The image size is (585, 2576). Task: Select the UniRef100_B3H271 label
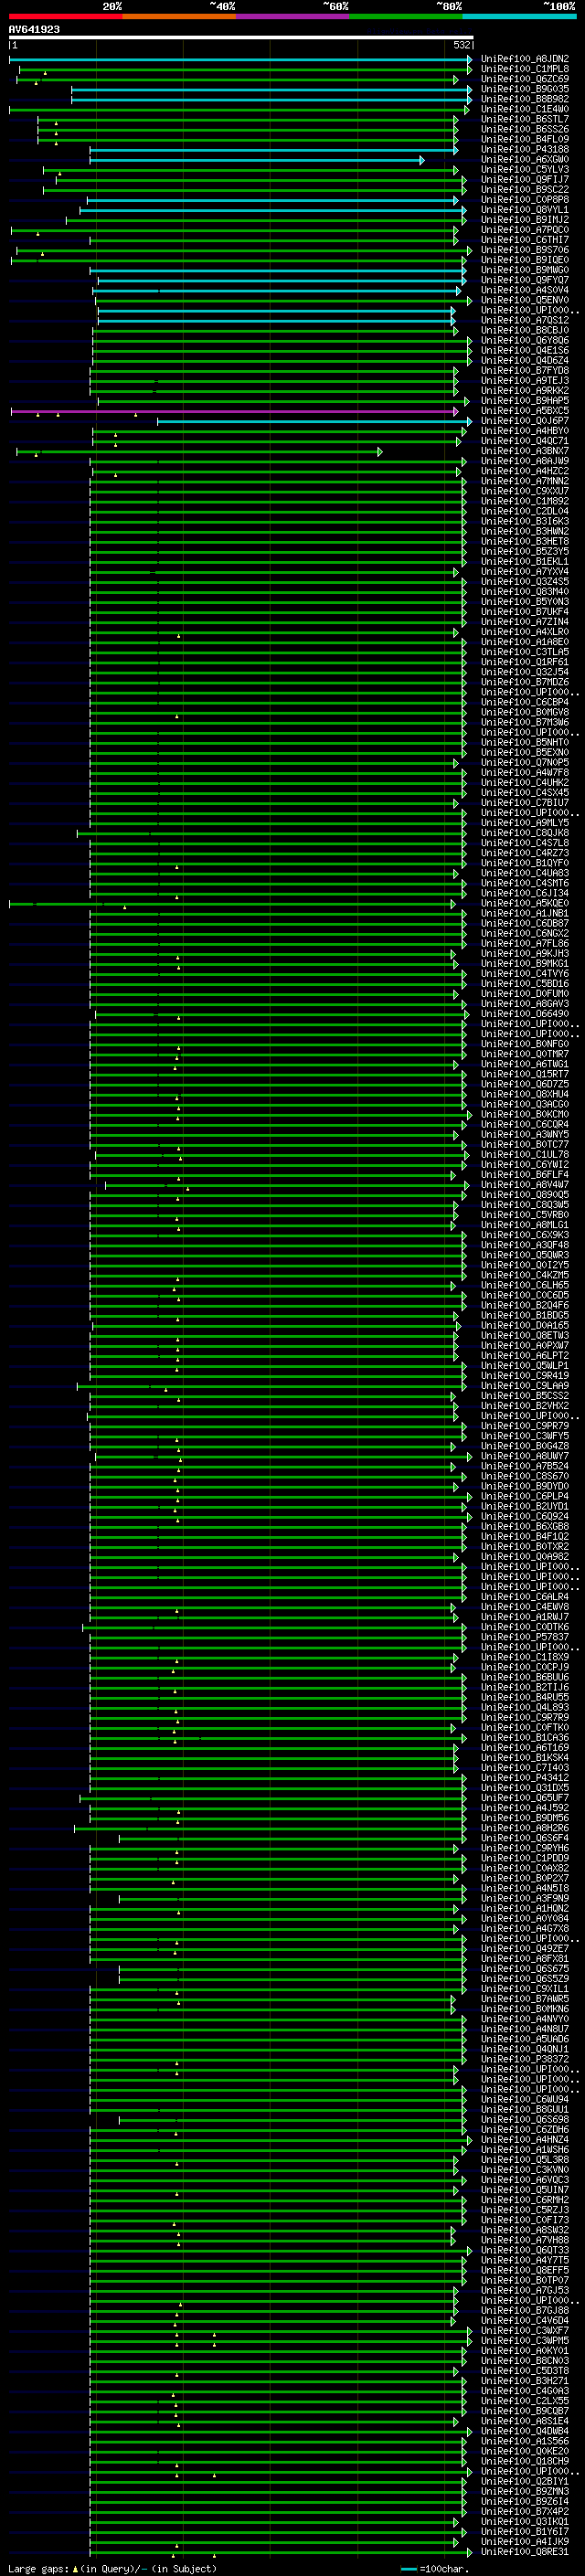click(525, 2381)
